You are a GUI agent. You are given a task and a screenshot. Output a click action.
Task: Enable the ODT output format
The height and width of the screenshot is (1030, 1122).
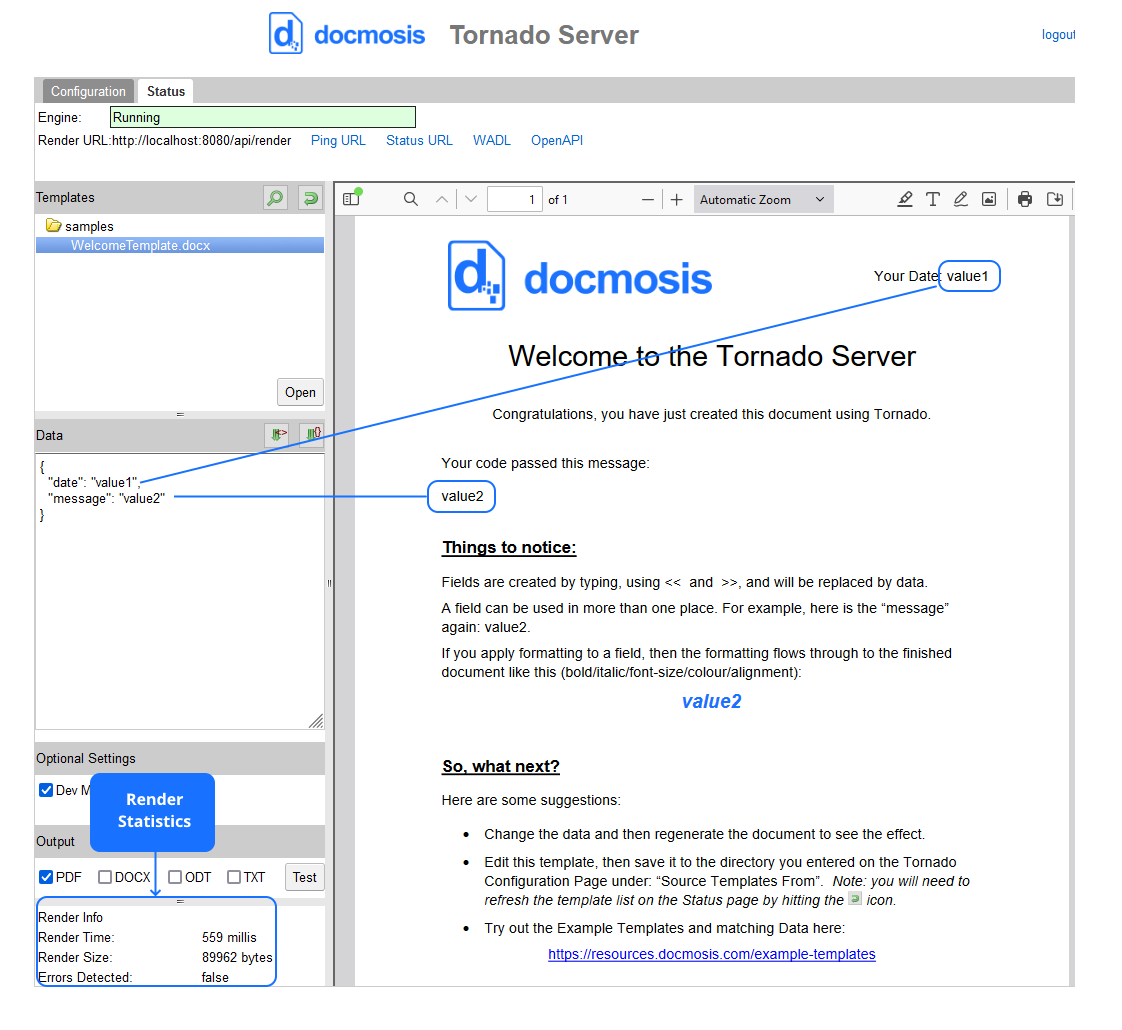175,877
